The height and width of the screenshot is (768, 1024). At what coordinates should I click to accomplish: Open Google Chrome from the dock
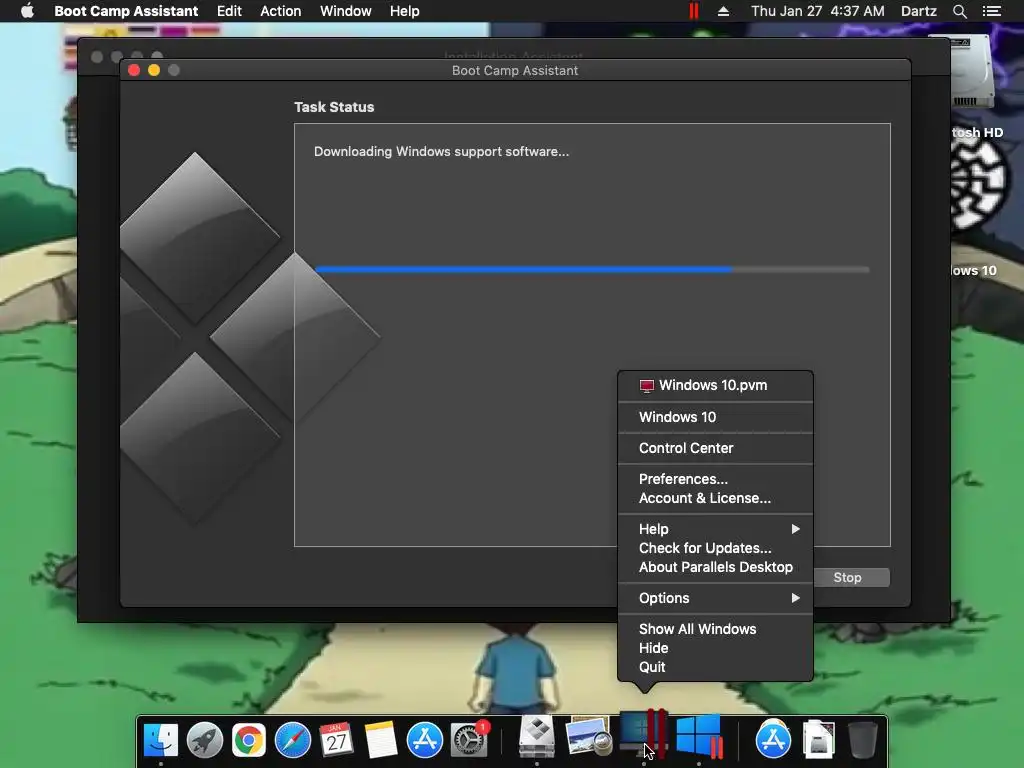249,740
